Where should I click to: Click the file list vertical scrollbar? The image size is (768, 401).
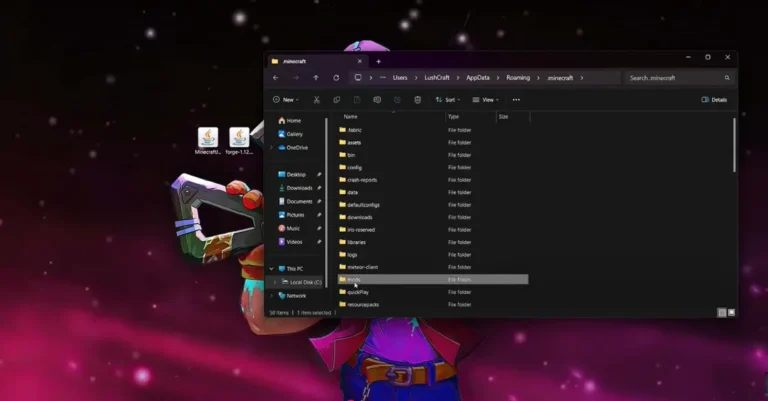point(734,145)
